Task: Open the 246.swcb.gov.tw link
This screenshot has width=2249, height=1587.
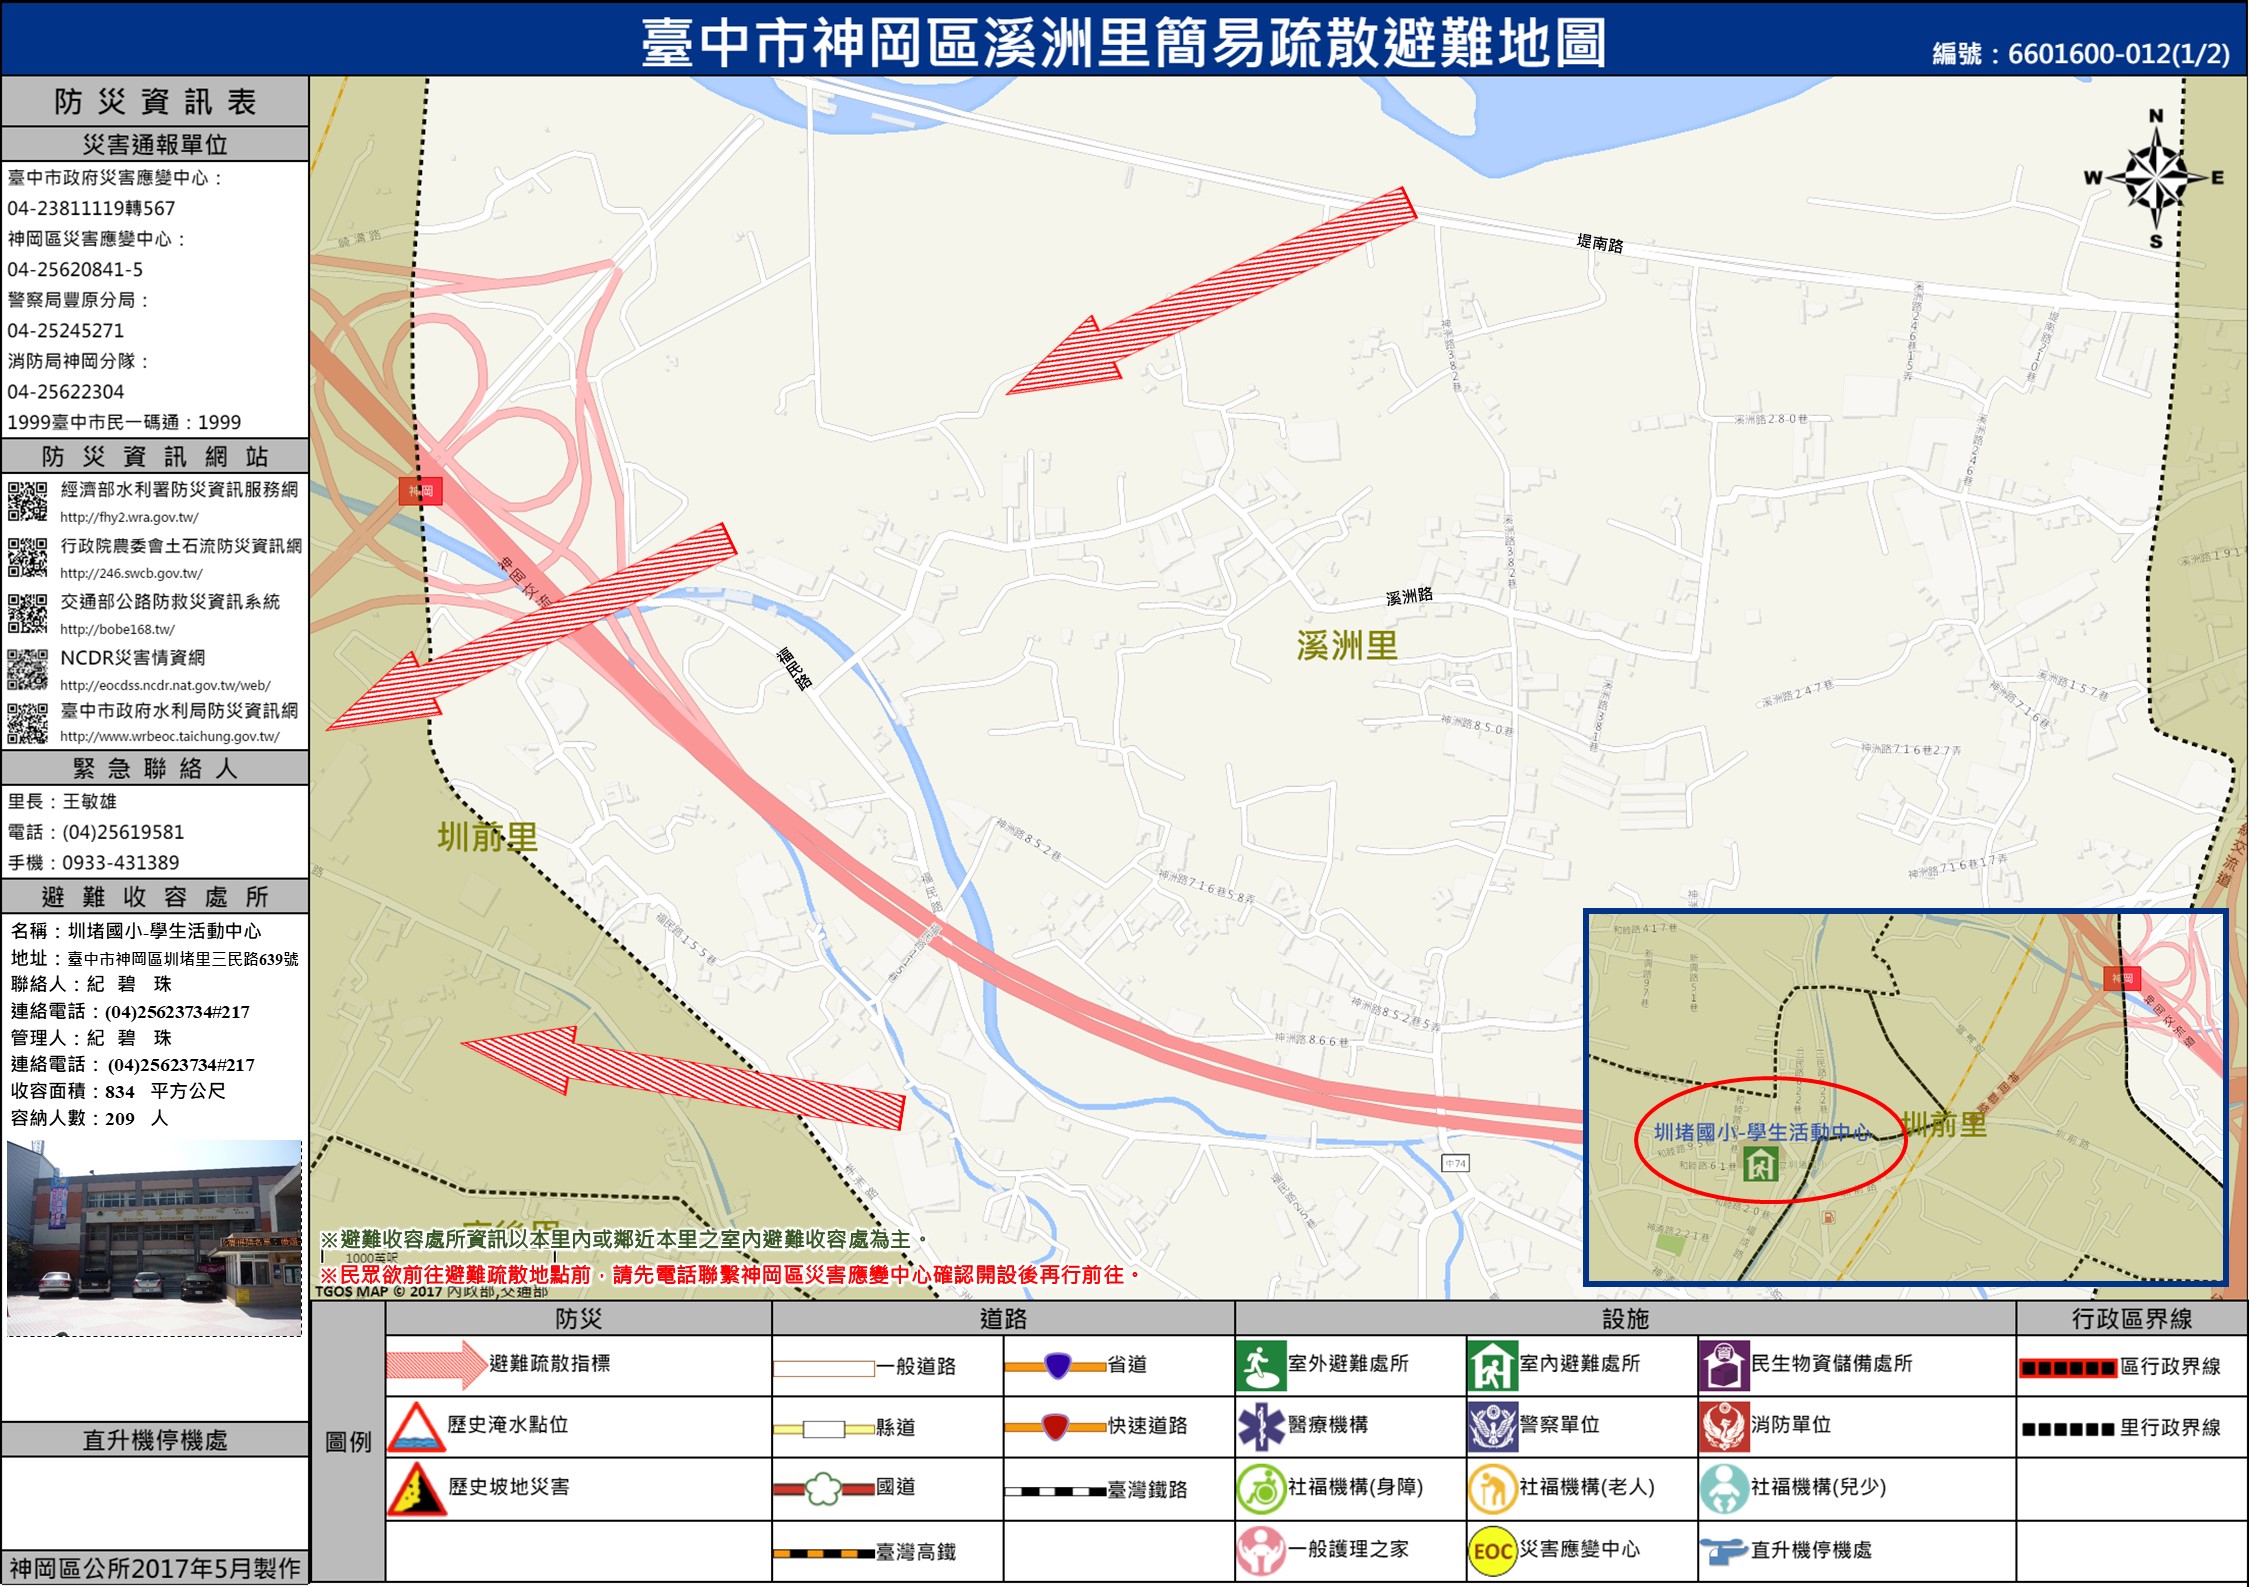Action: click(x=131, y=574)
